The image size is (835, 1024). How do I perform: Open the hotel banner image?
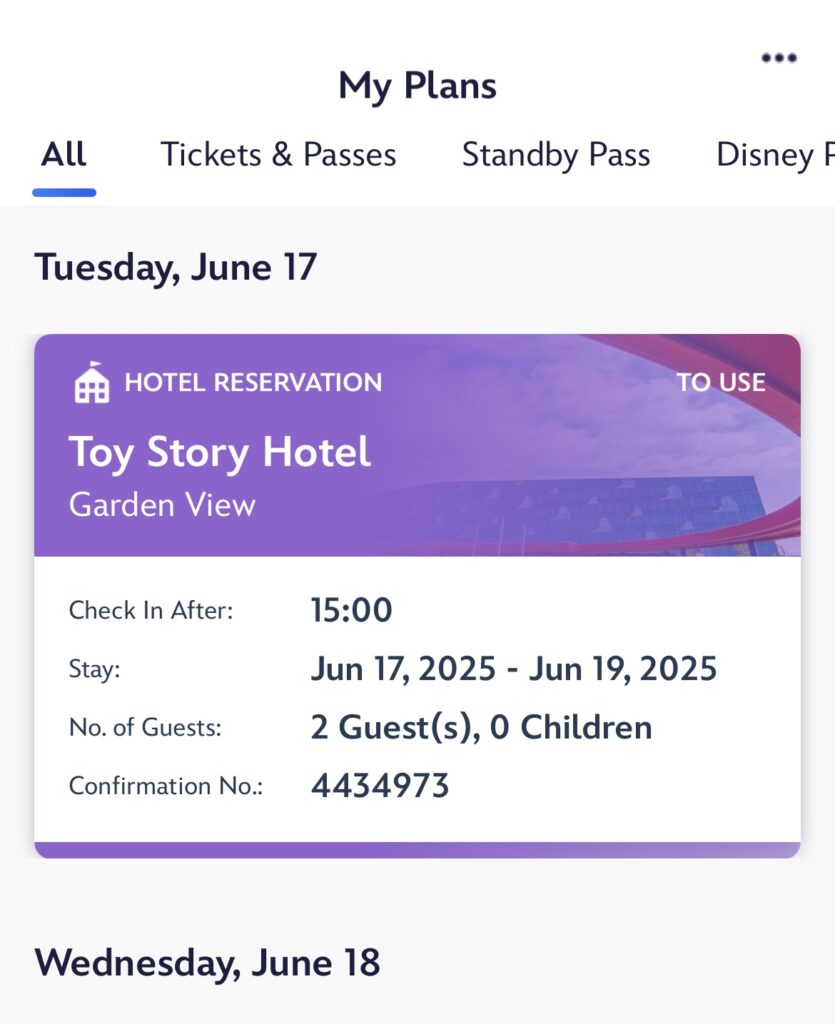tap(418, 445)
